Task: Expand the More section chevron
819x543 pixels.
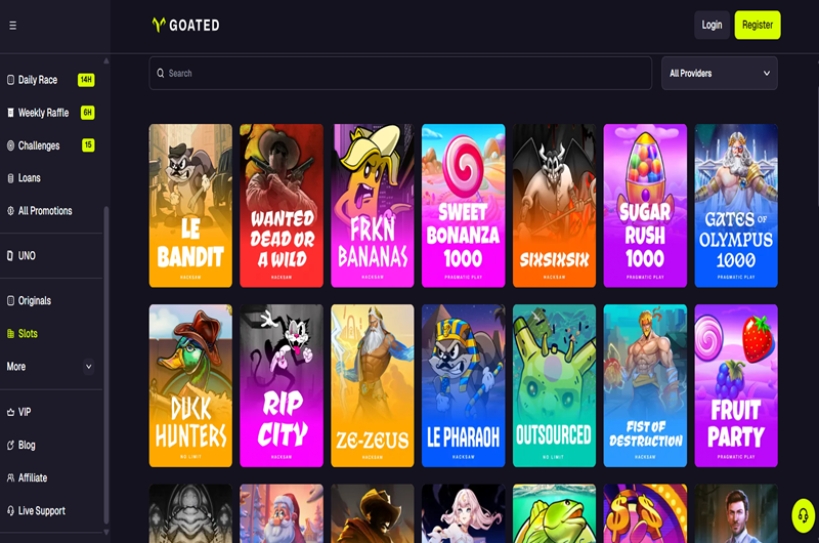Action: [x=88, y=367]
